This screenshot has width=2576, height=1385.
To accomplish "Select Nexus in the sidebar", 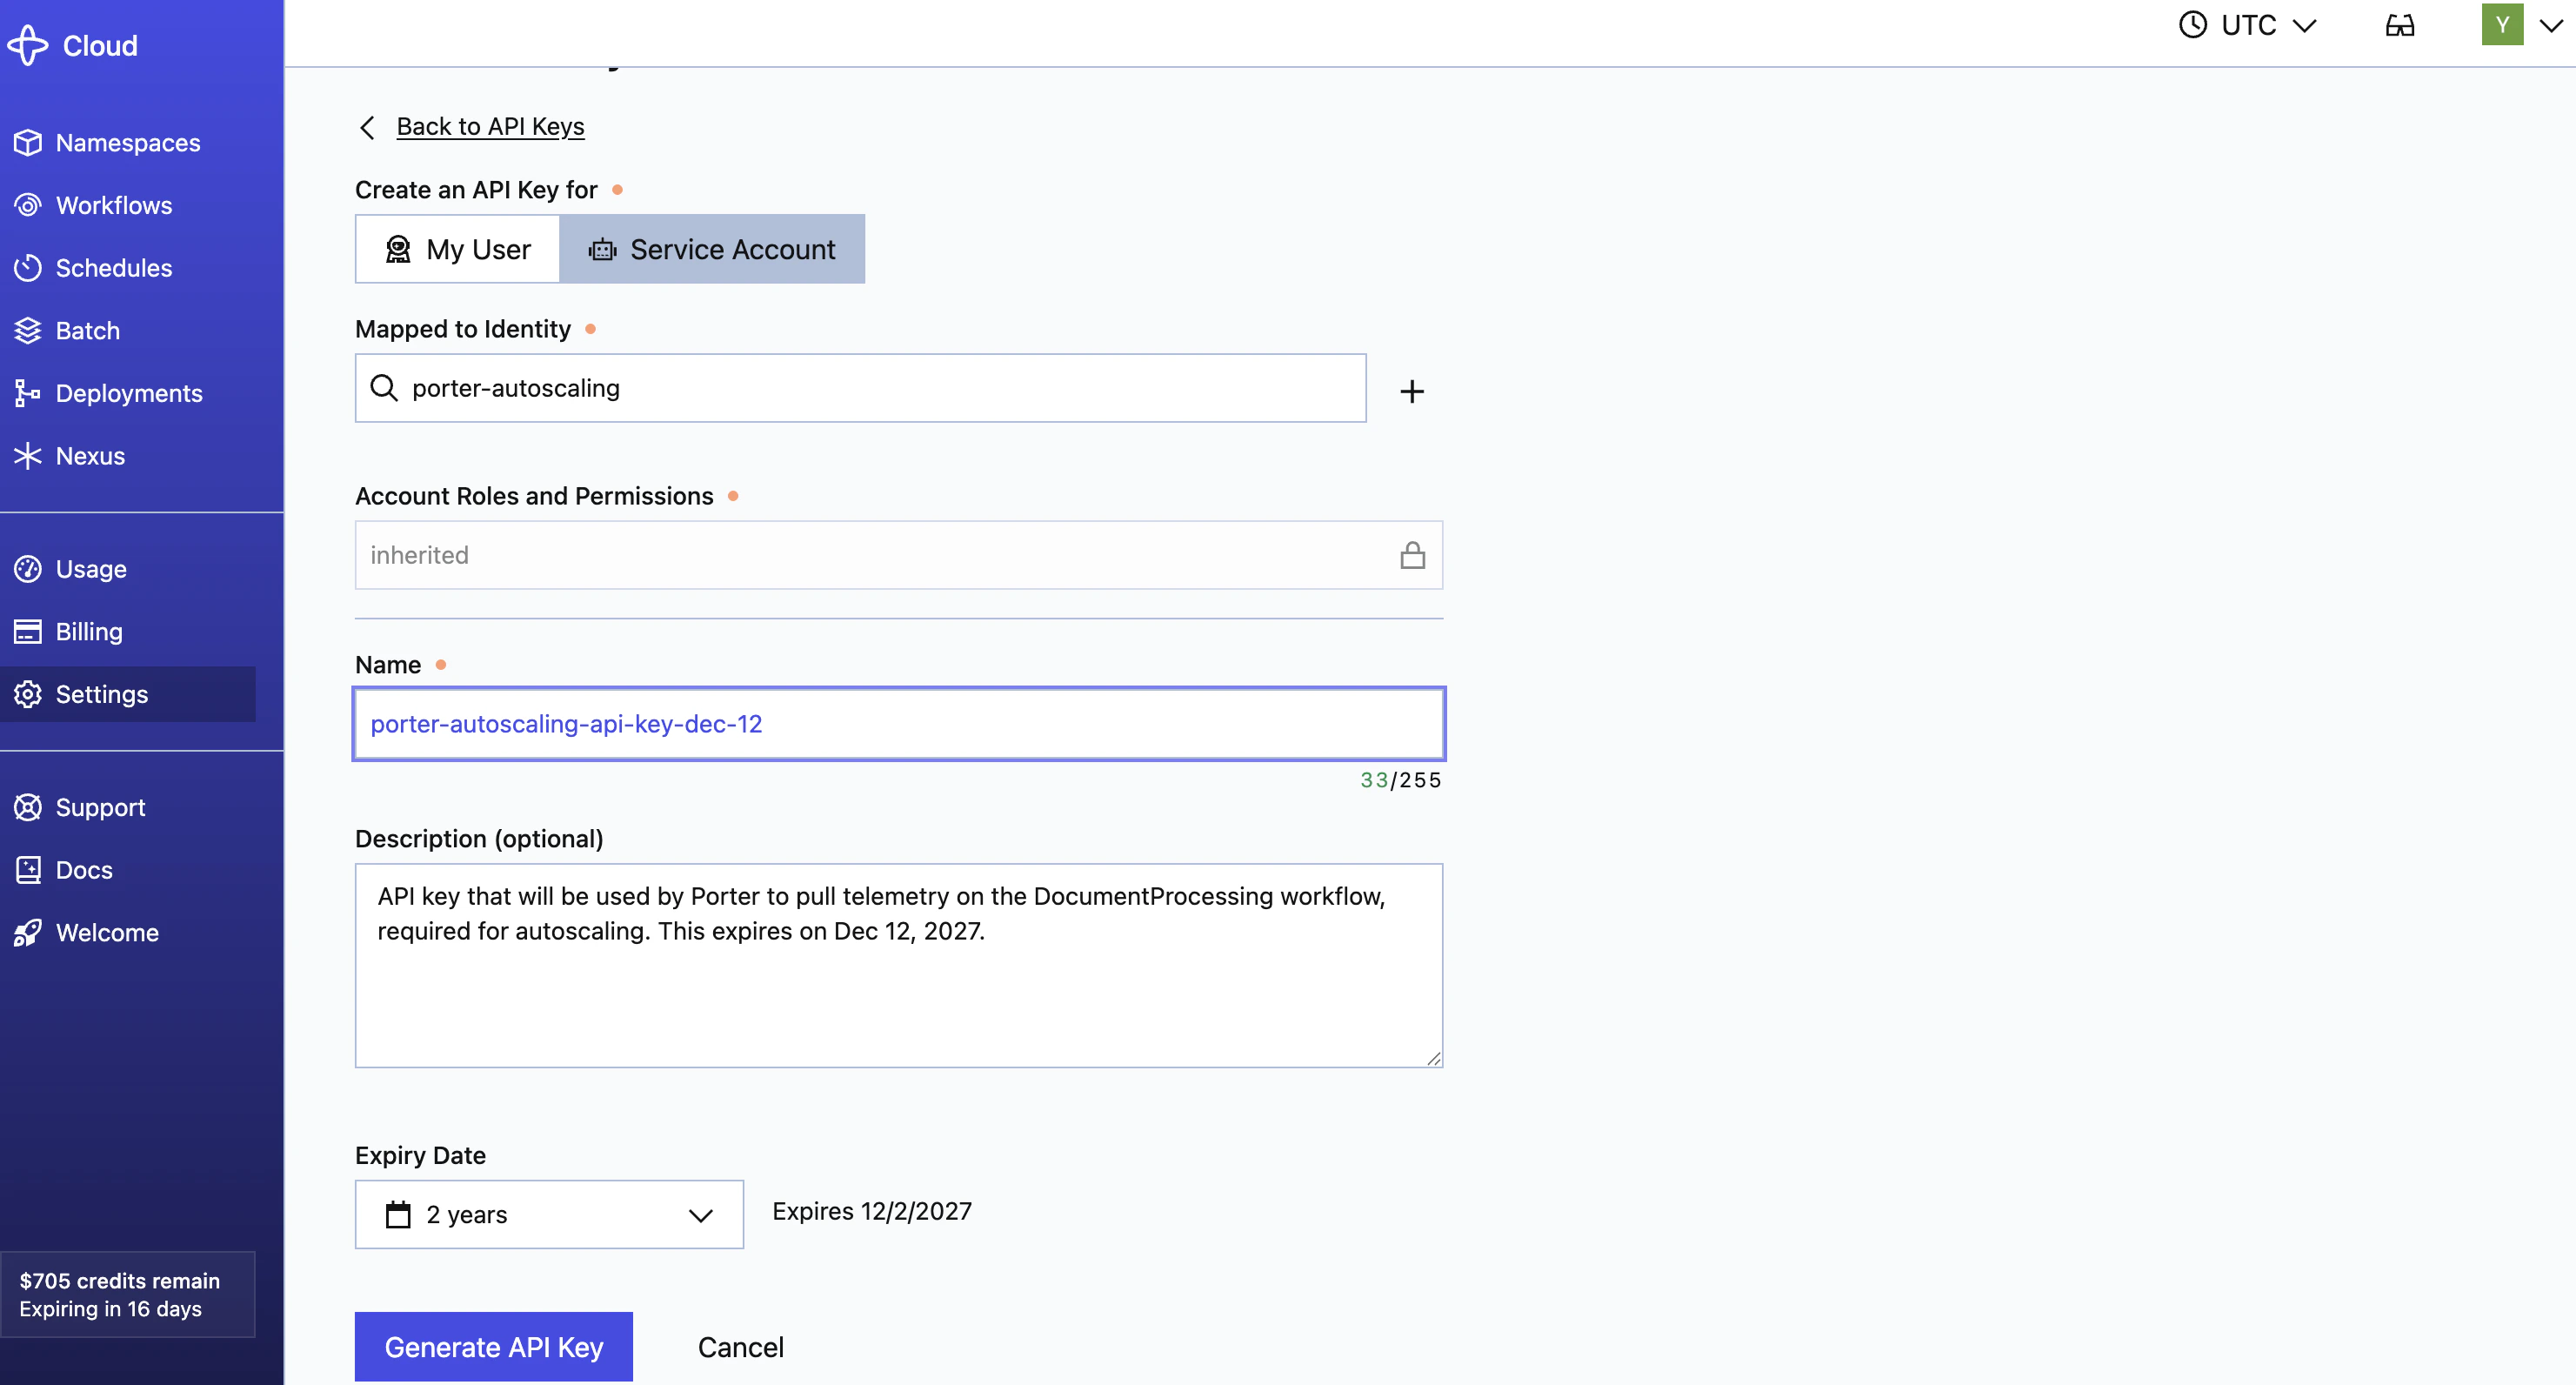I will pyautogui.click(x=91, y=456).
